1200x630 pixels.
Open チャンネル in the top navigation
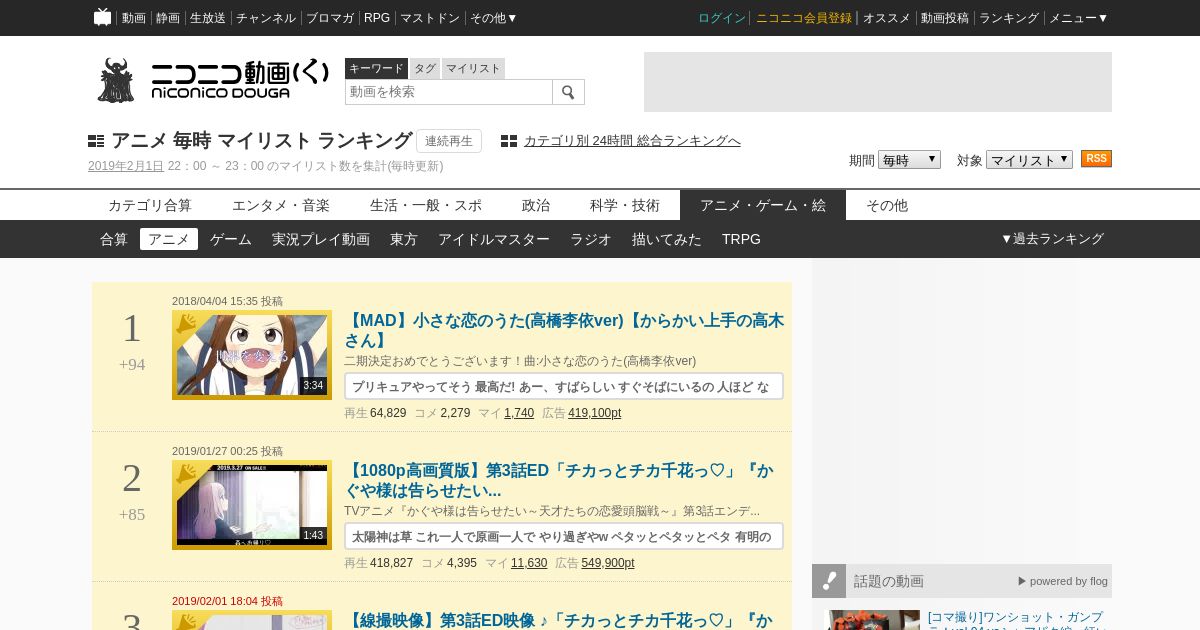pyautogui.click(x=266, y=18)
